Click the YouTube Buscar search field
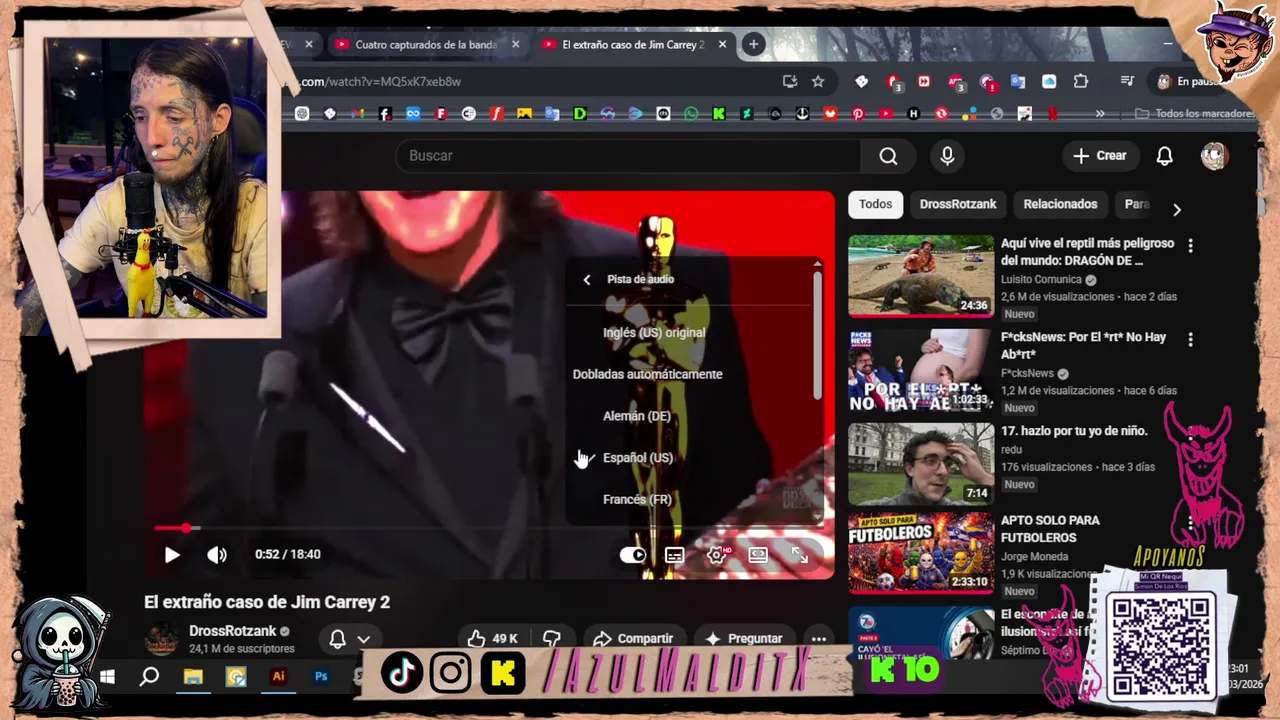The height and width of the screenshot is (720, 1280). (x=628, y=156)
